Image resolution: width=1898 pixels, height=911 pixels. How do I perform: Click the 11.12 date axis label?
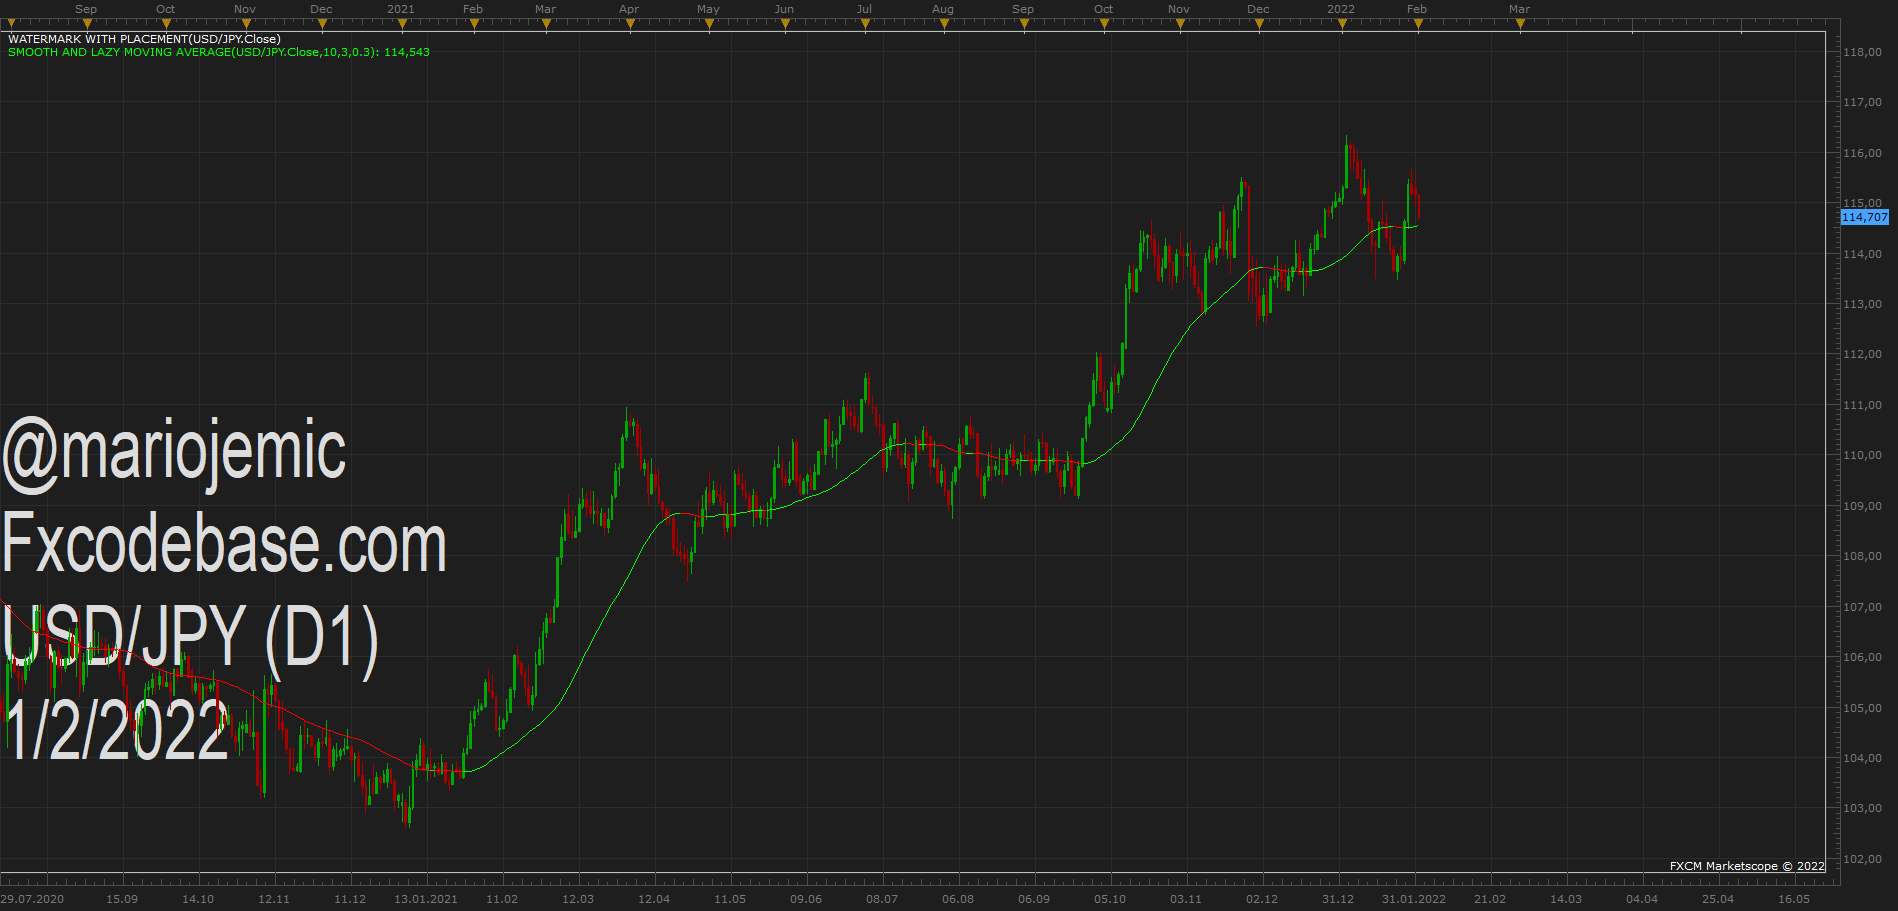(350, 899)
